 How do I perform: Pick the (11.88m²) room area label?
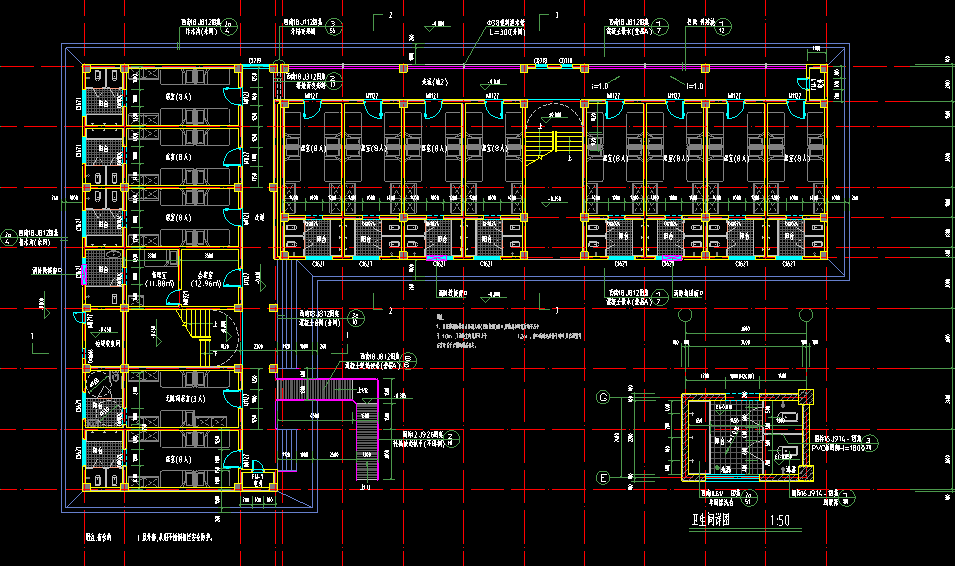160,283
